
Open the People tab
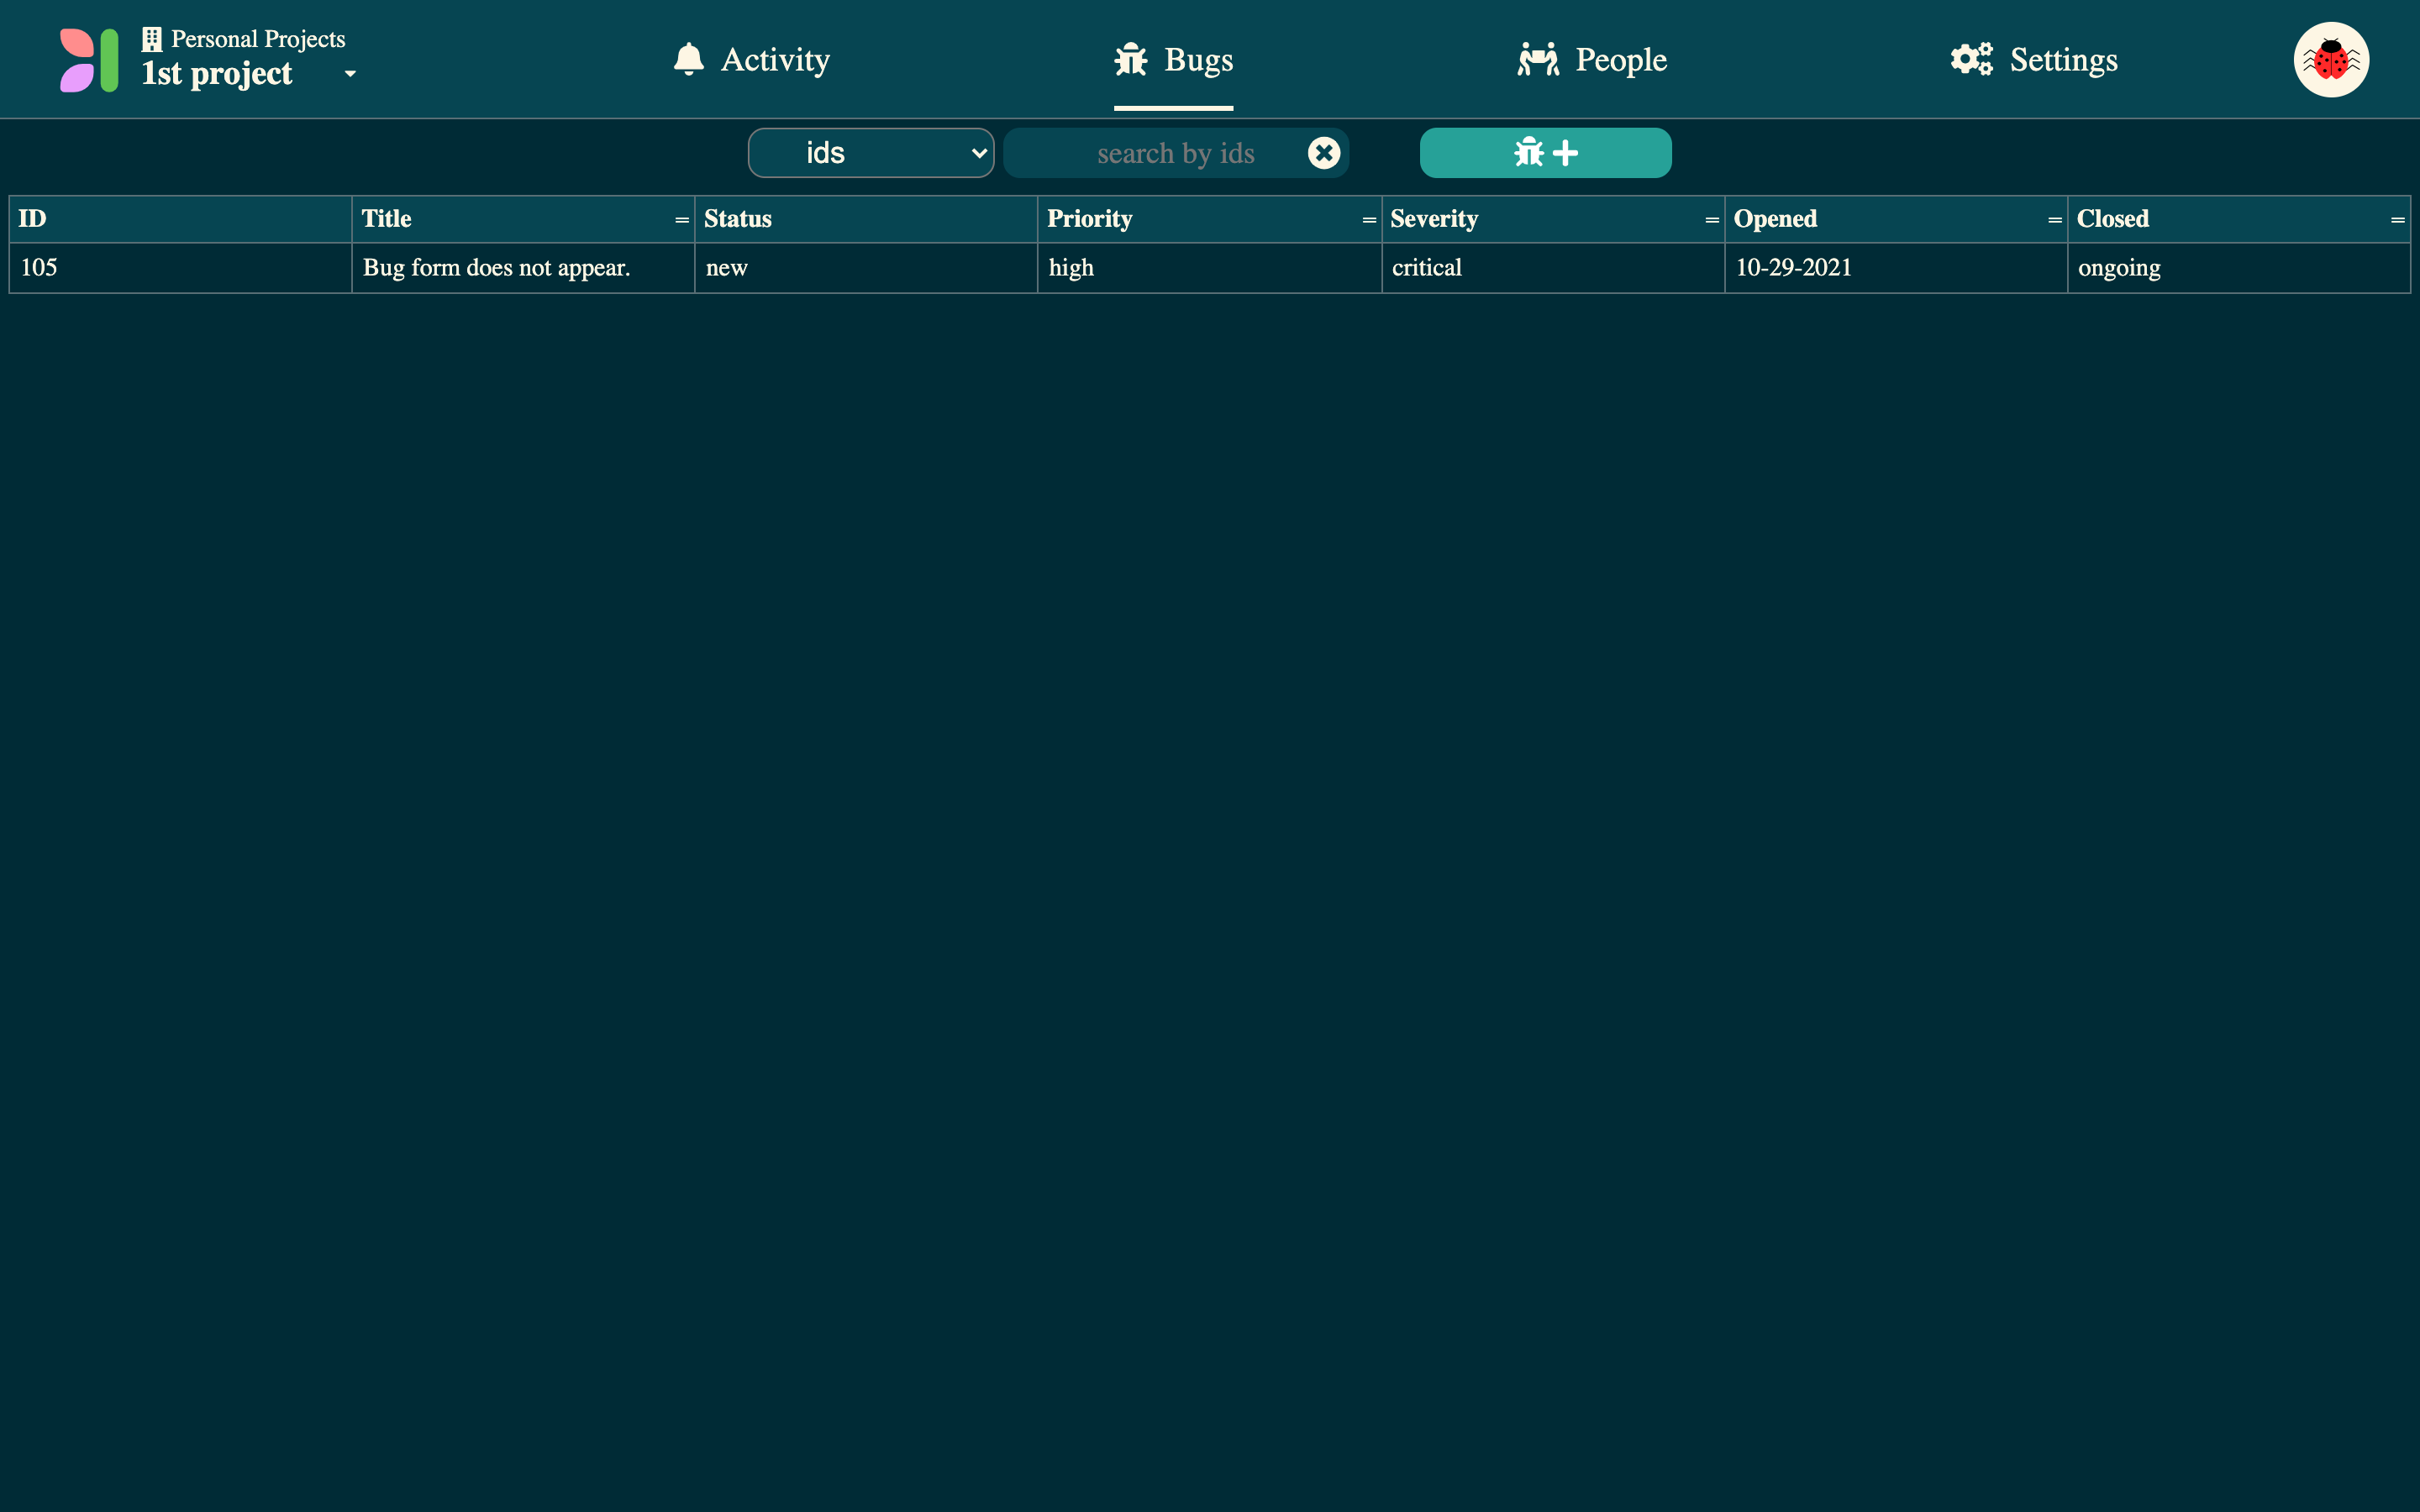[x=1592, y=59]
